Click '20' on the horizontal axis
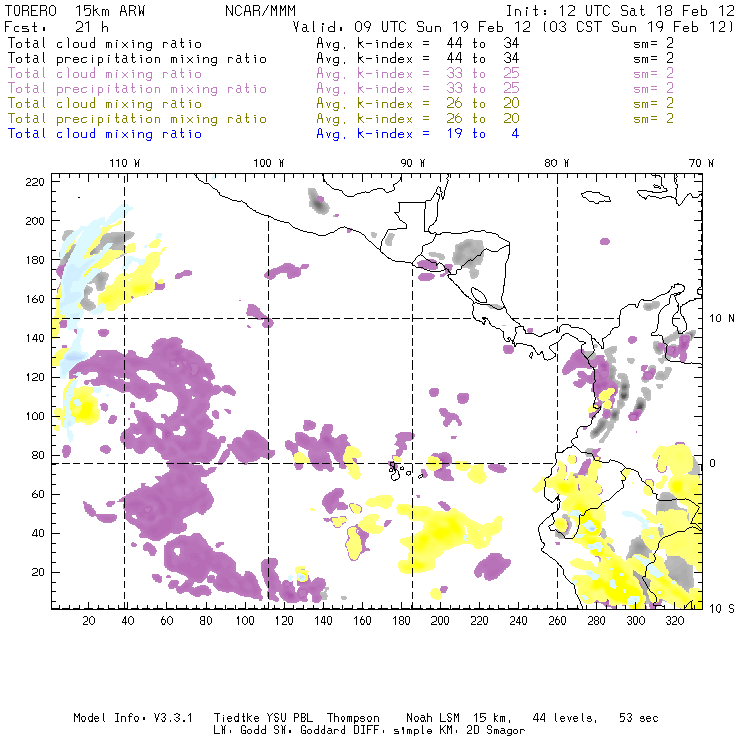Viewport: 740px width, 740px height. (x=89, y=621)
